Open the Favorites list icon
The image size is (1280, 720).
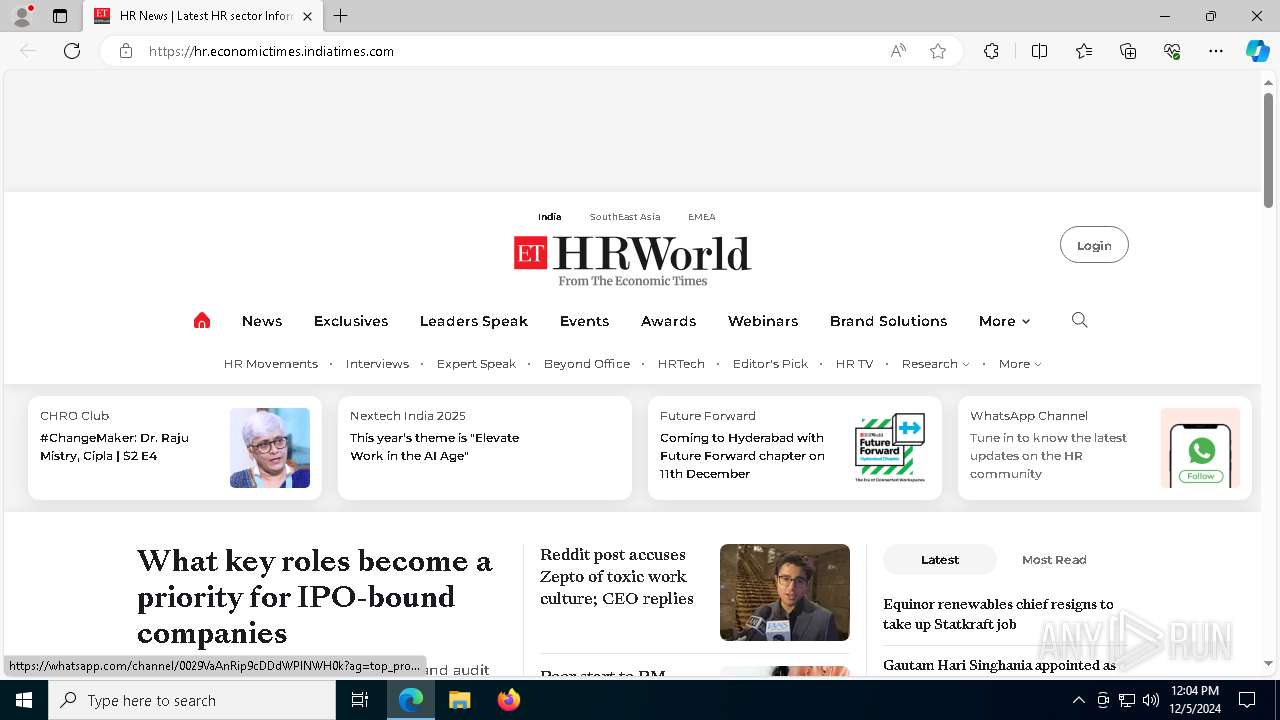tap(1084, 51)
